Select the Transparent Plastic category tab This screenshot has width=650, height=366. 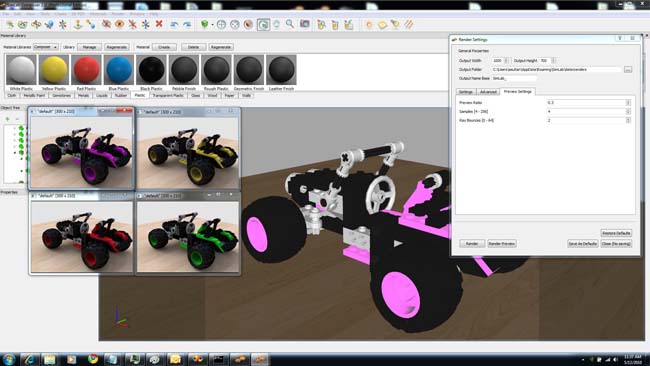168,96
